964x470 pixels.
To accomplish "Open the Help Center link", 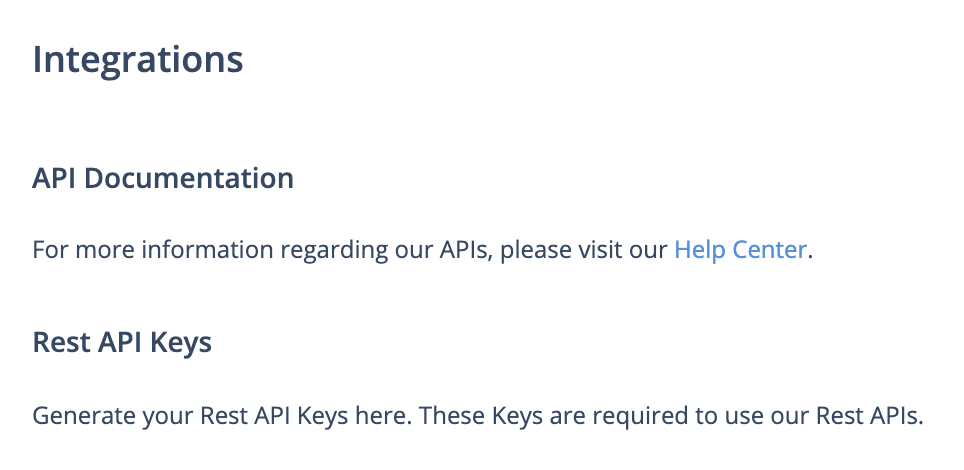I will coord(740,250).
